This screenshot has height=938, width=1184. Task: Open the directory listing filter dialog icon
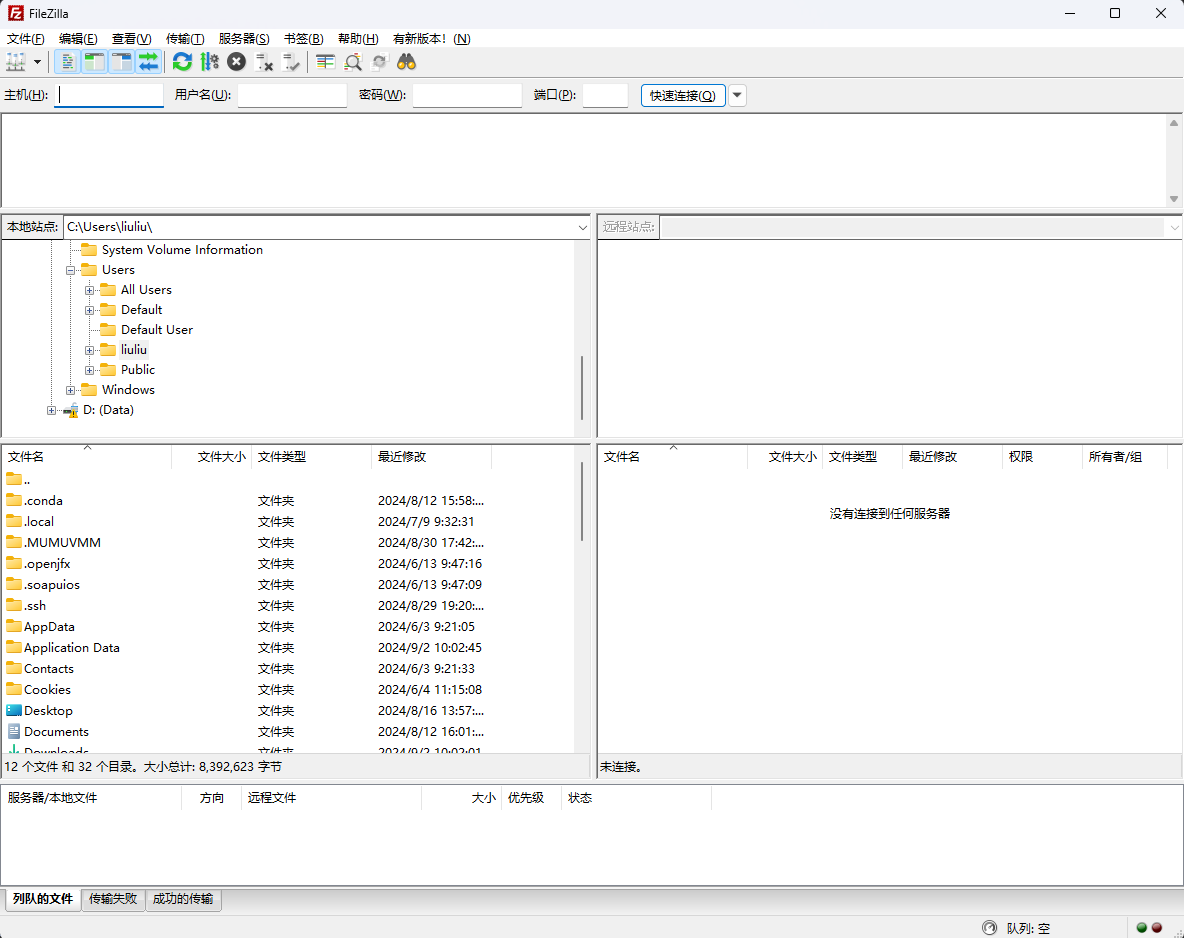325,62
